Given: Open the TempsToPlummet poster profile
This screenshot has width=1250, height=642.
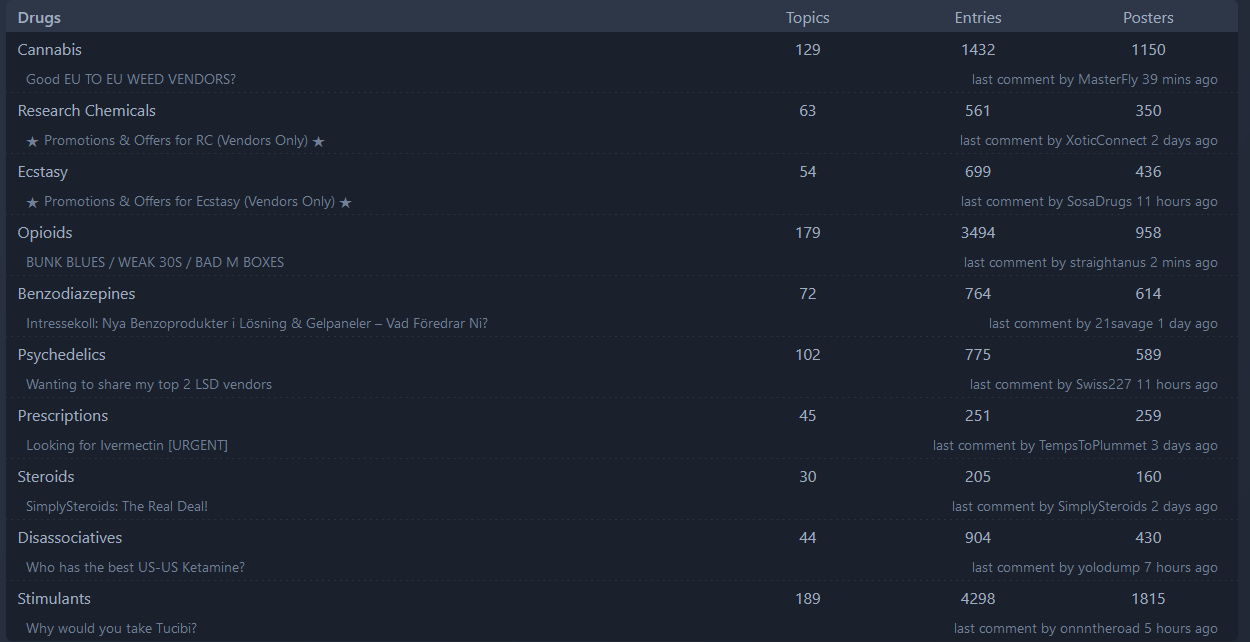Looking at the screenshot, I should [x=1093, y=446].
